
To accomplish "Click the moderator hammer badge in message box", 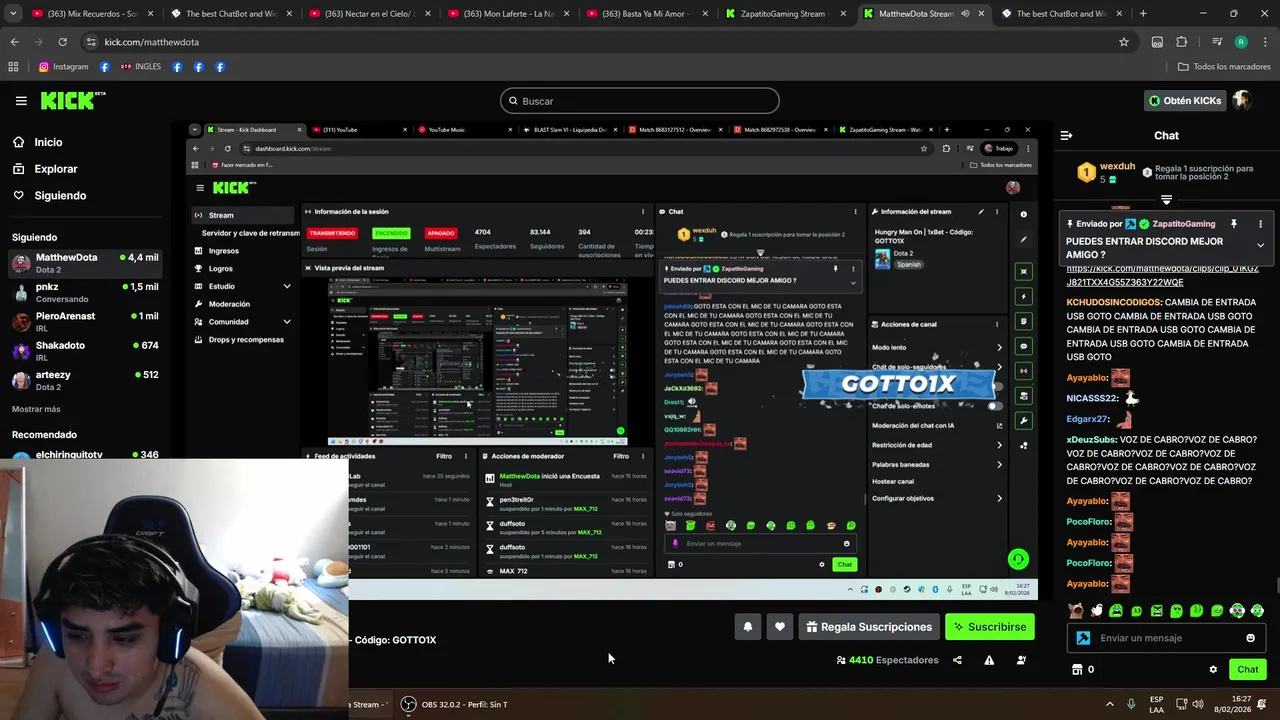I will click(x=1083, y=638).
